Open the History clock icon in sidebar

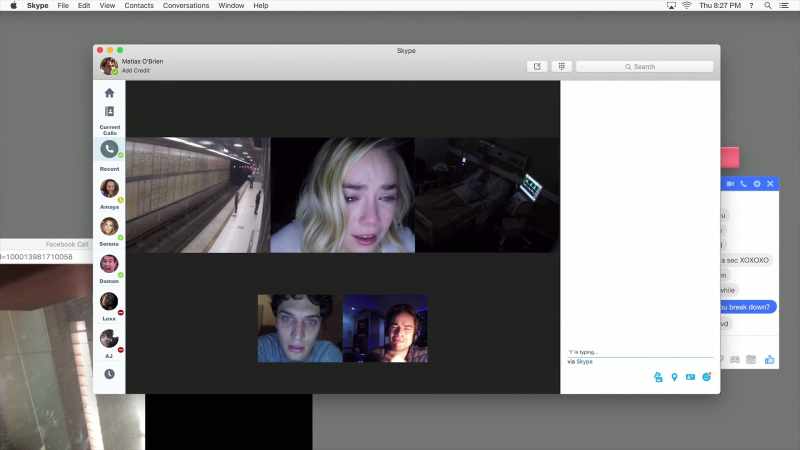pyautogui.click(x=109, y=374)
